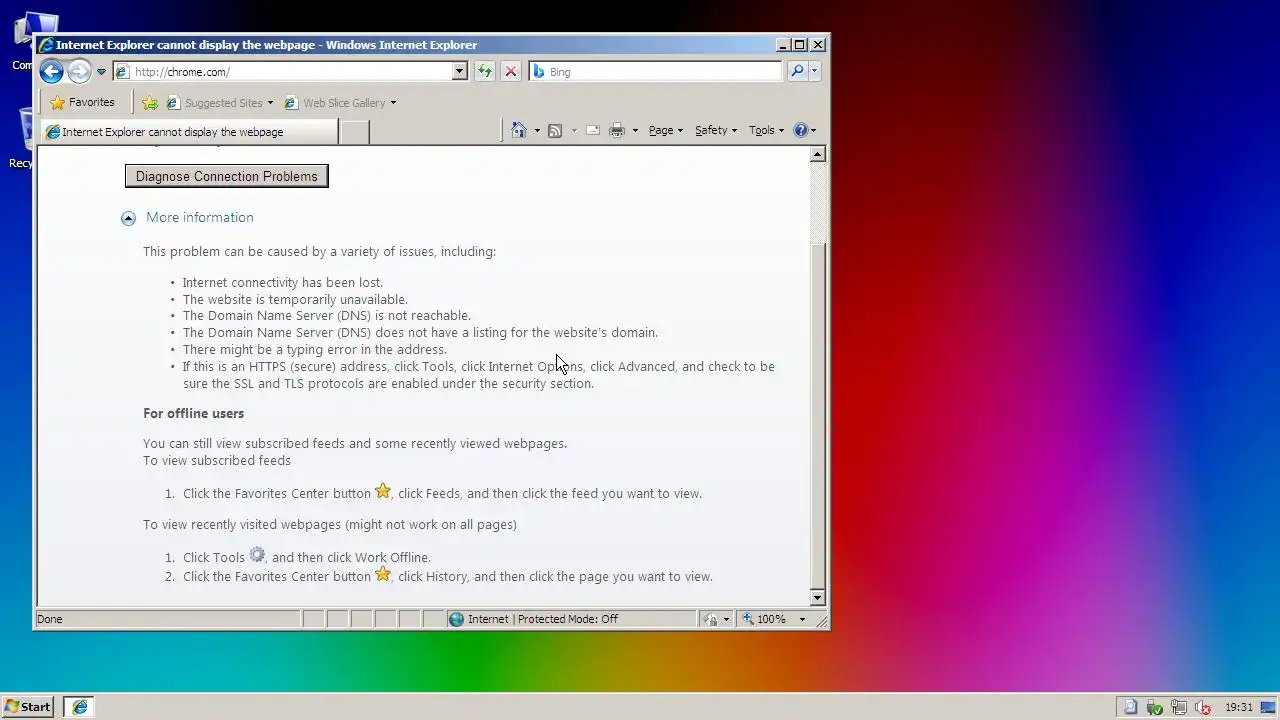Click the scrollbar down arrow

[818, 598]
